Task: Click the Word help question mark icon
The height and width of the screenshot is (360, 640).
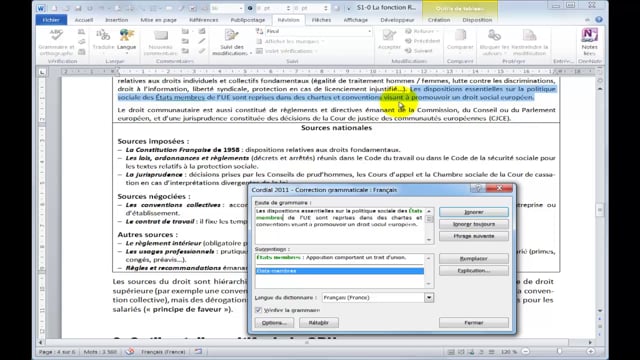Action: [x=599, y=19]
